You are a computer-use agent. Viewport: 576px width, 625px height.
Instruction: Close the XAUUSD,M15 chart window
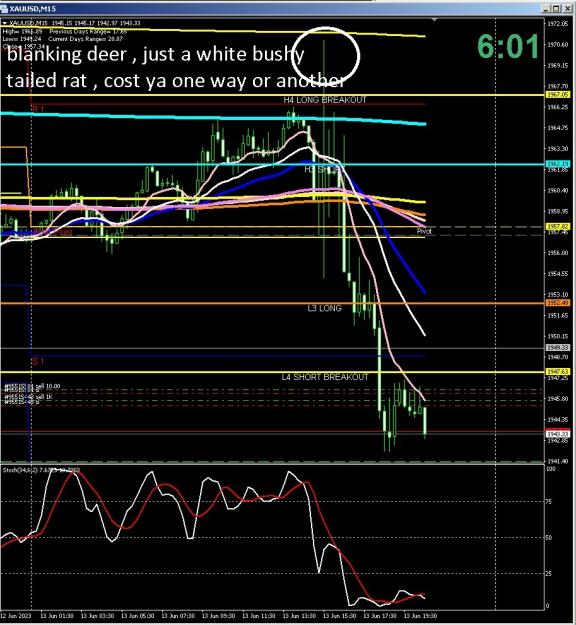(x=566, y=8)
